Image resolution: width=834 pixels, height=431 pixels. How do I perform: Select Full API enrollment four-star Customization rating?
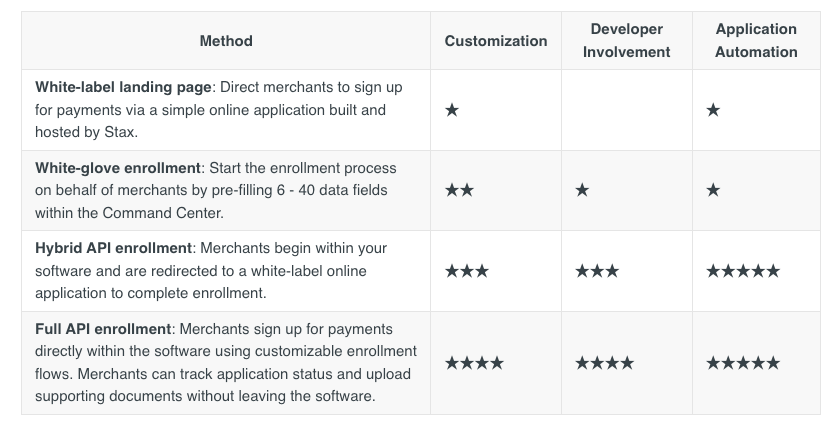(x=474, y=363)
